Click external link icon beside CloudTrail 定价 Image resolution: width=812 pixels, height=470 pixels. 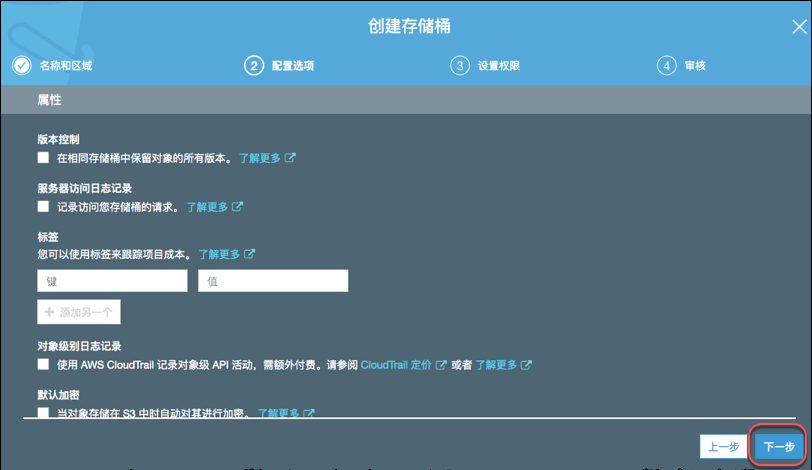440,365
